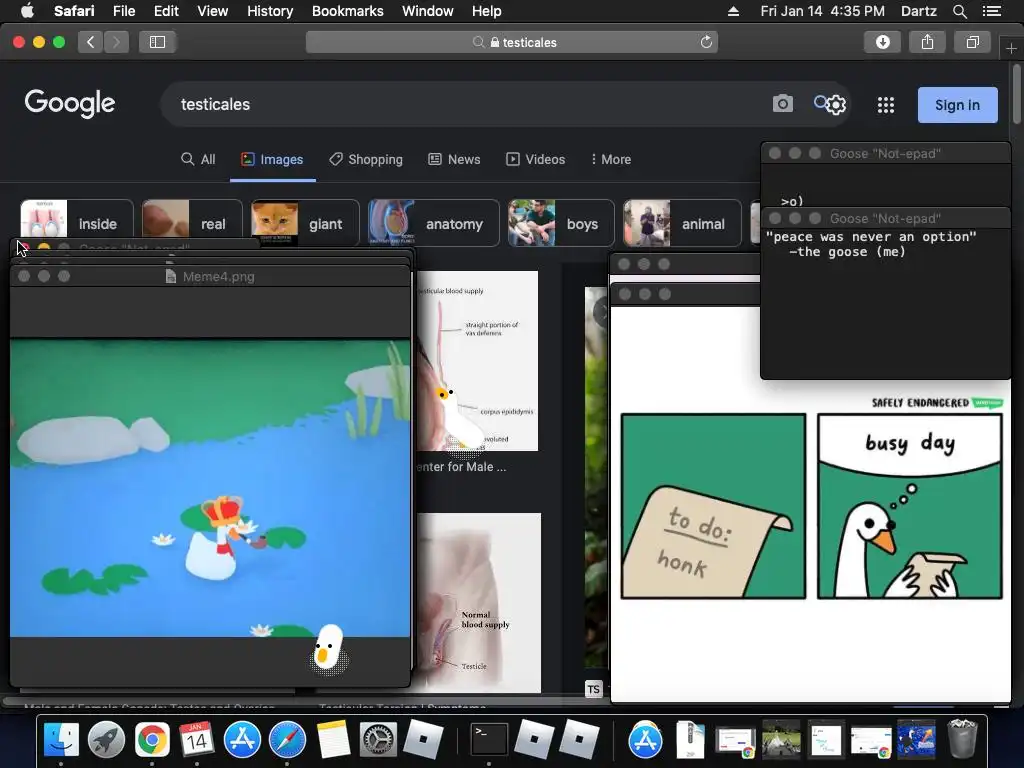Click the peace was never an option note
This screenshot has width=1024, height=768.
(871, 244)
